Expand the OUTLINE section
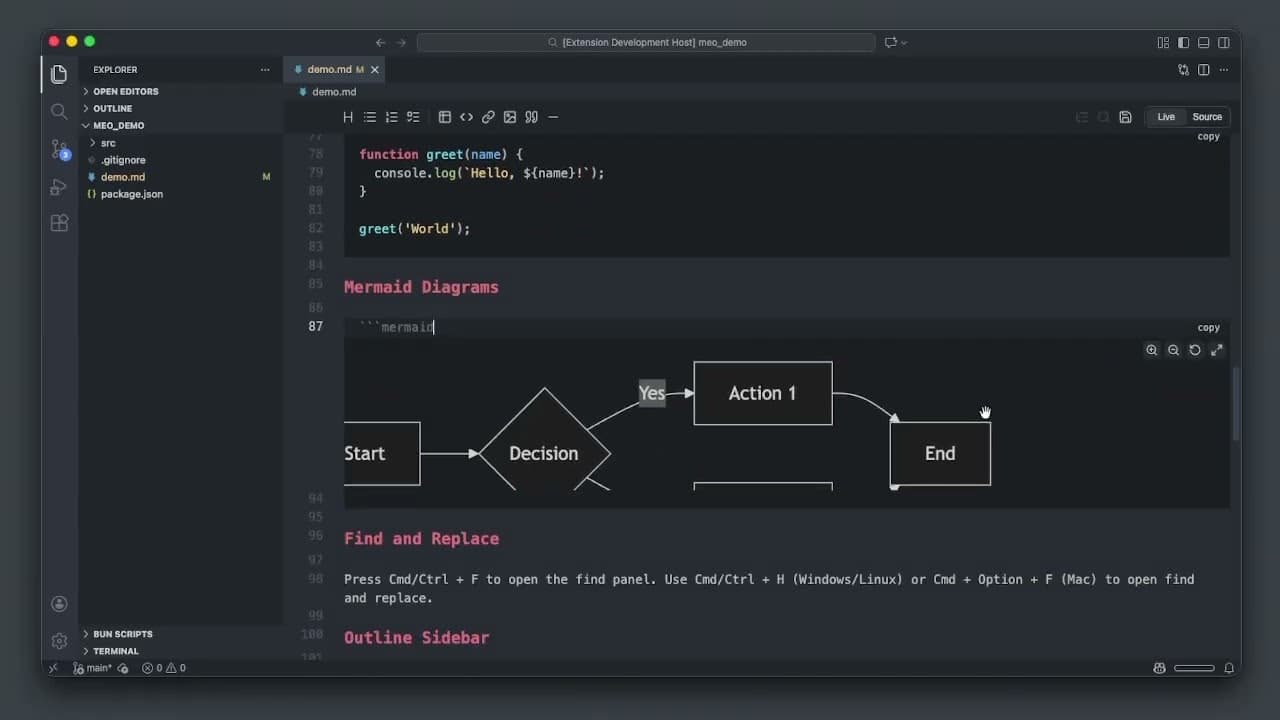The image size is (1280, 720). pos(113,108)
